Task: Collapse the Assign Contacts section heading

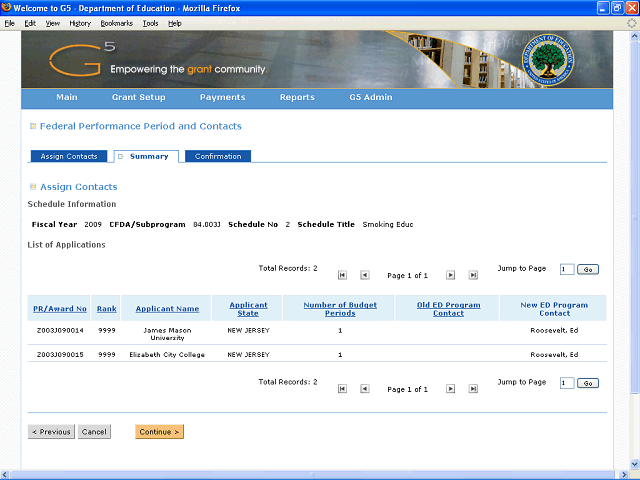Action: coord(33,187)
